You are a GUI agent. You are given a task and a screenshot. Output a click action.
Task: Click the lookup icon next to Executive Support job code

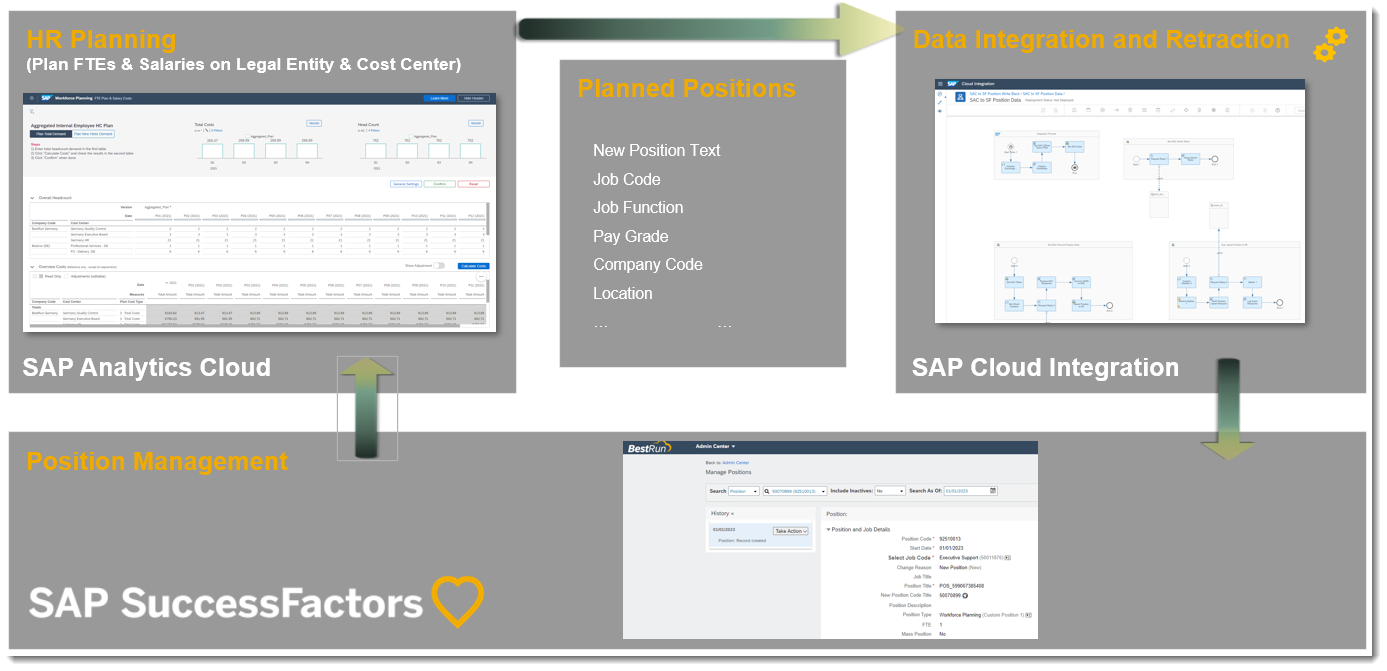pyautogui.click(x=1008, y=557)
